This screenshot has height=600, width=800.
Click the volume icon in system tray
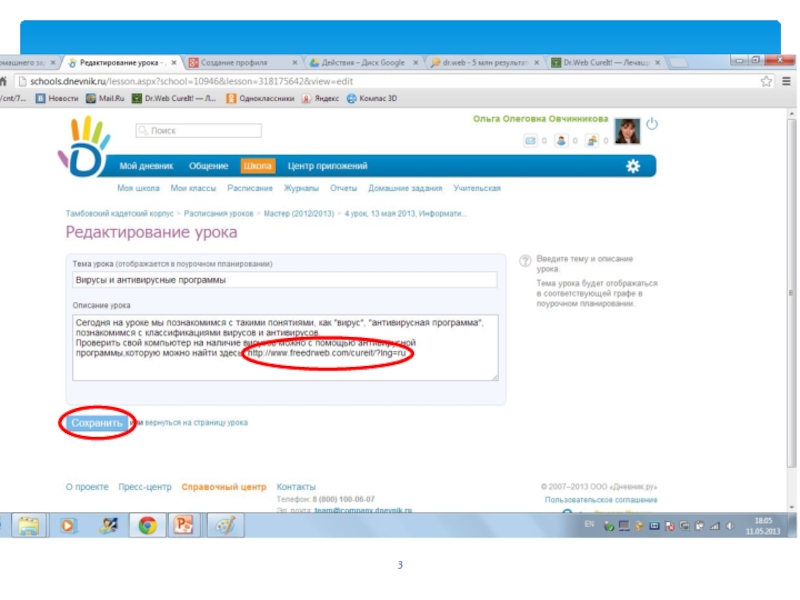730,526
